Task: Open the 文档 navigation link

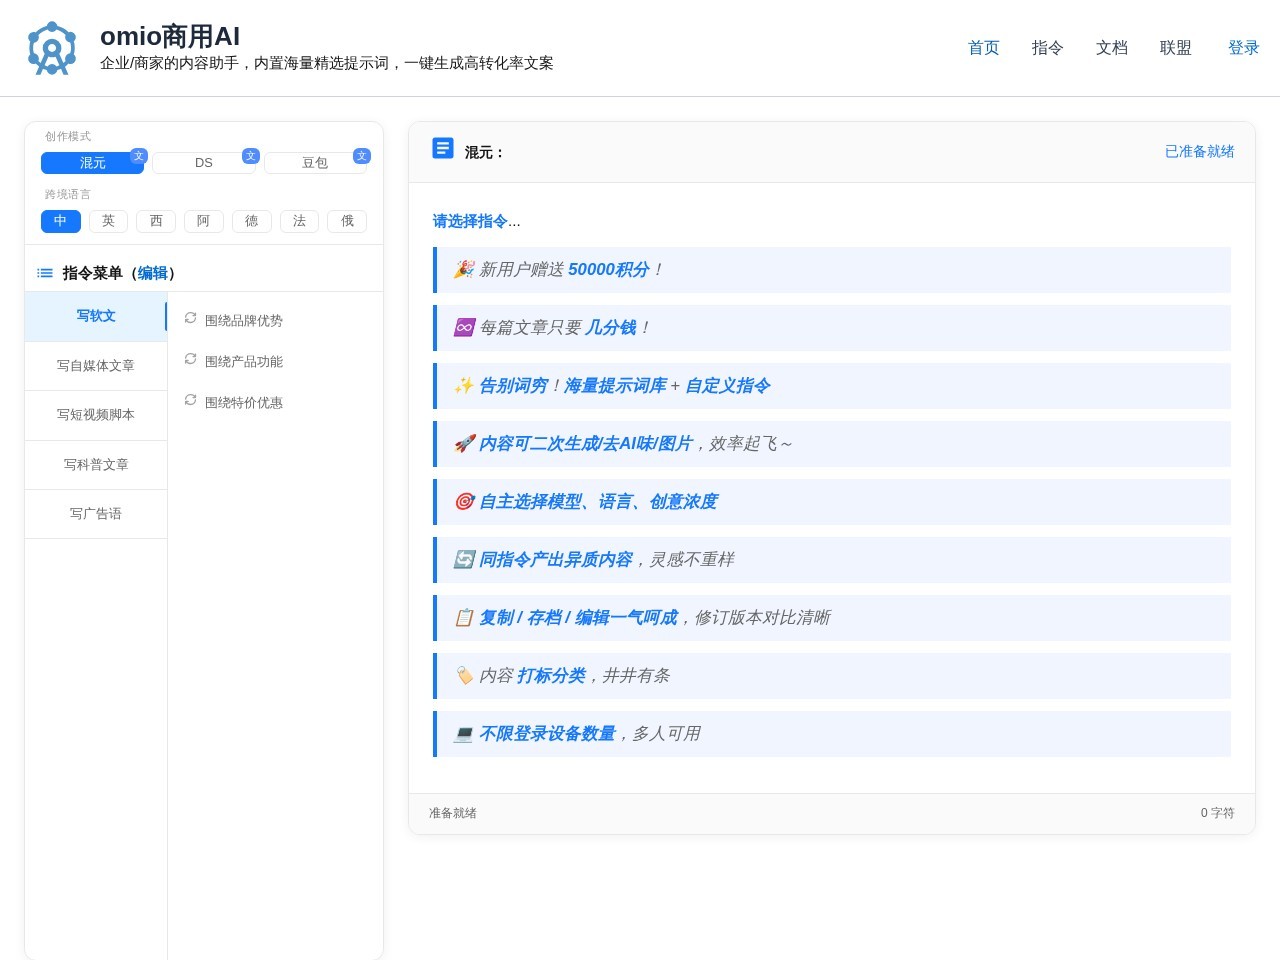Action: [1112, 48]
